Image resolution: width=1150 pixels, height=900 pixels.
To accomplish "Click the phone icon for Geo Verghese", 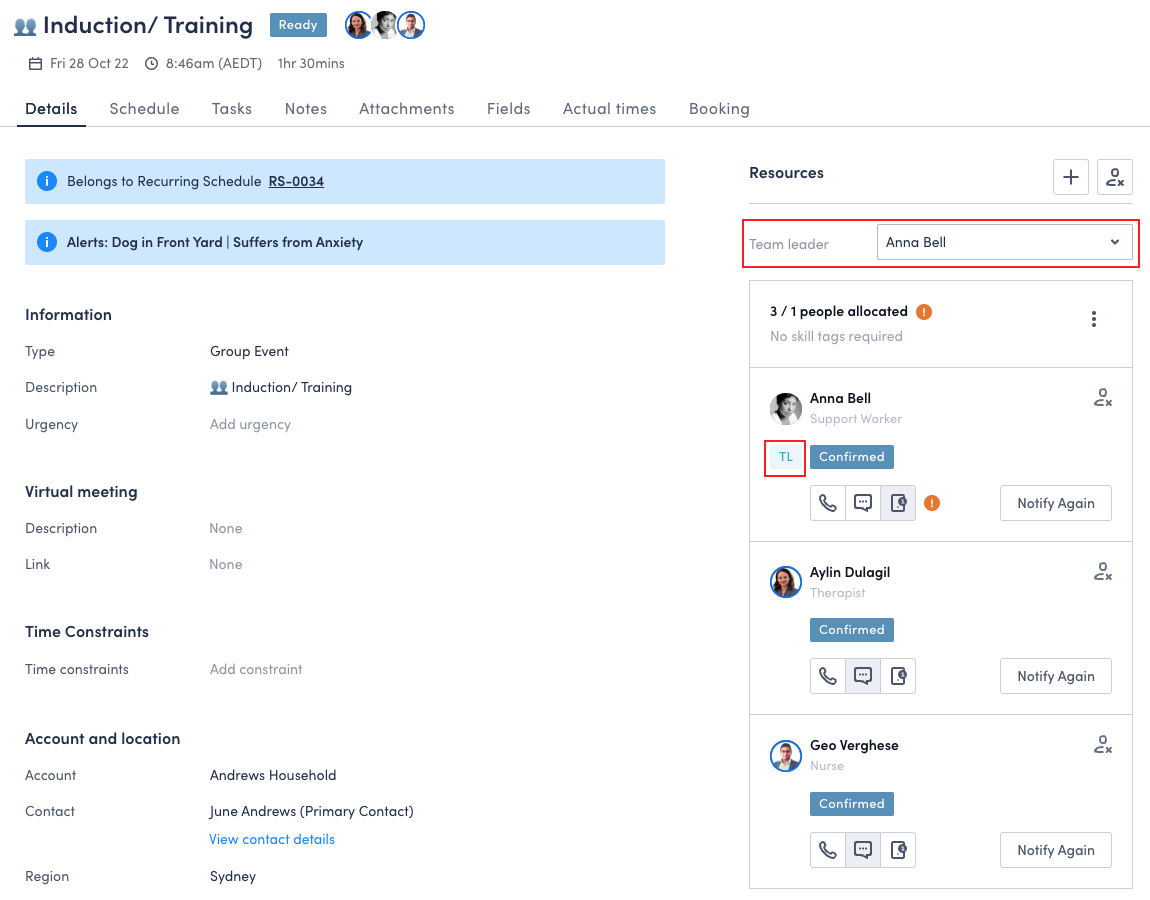I will pos(828,850).
